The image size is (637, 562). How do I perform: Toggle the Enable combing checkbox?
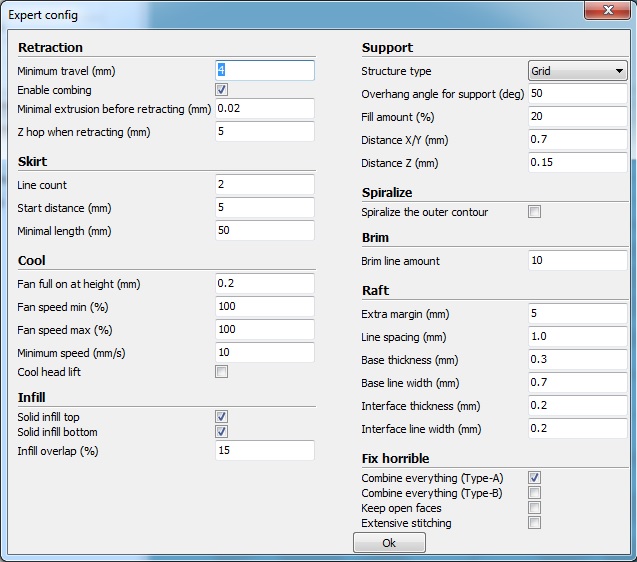222,90
